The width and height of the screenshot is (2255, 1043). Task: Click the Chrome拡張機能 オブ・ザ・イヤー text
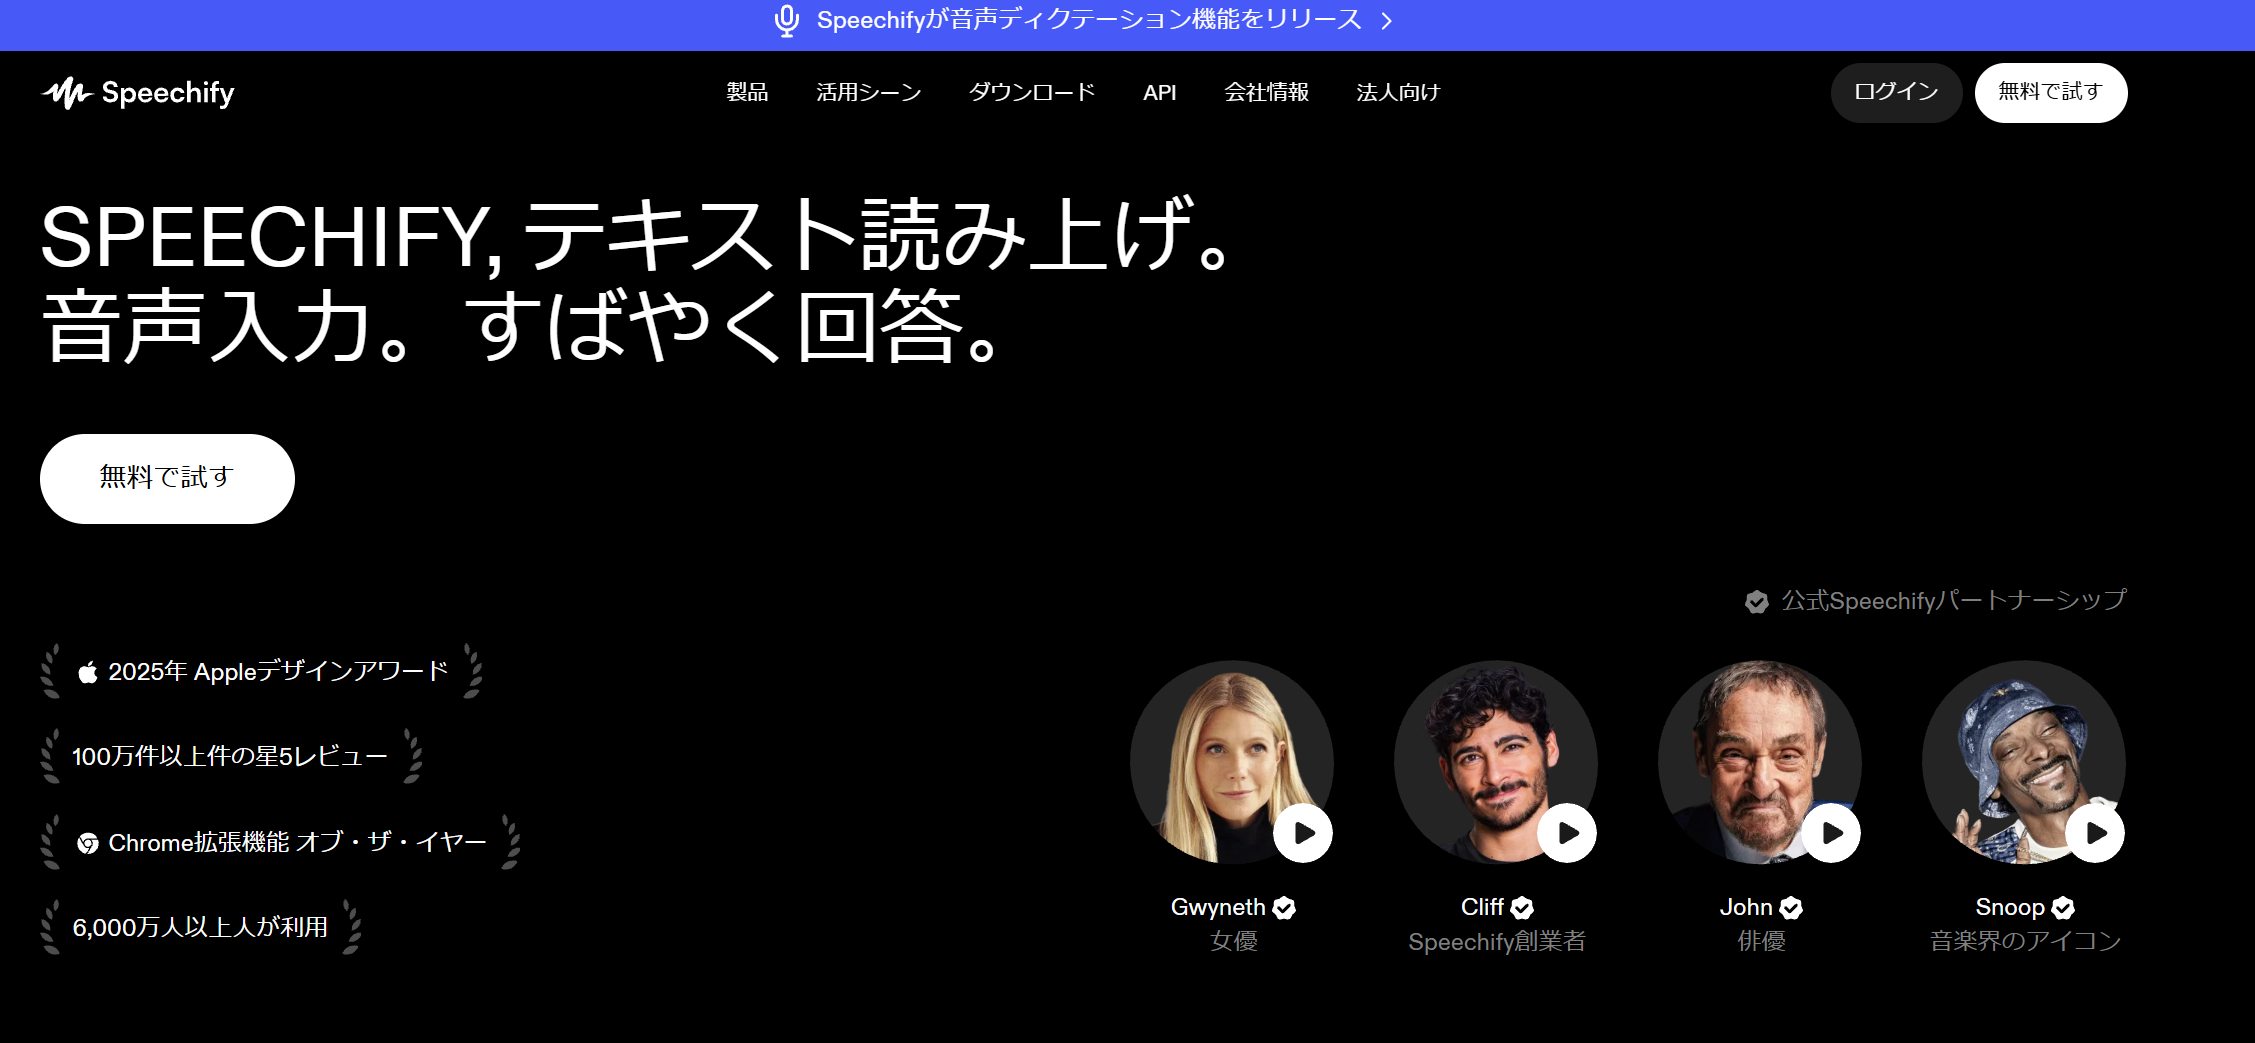[x=298, y=843]
